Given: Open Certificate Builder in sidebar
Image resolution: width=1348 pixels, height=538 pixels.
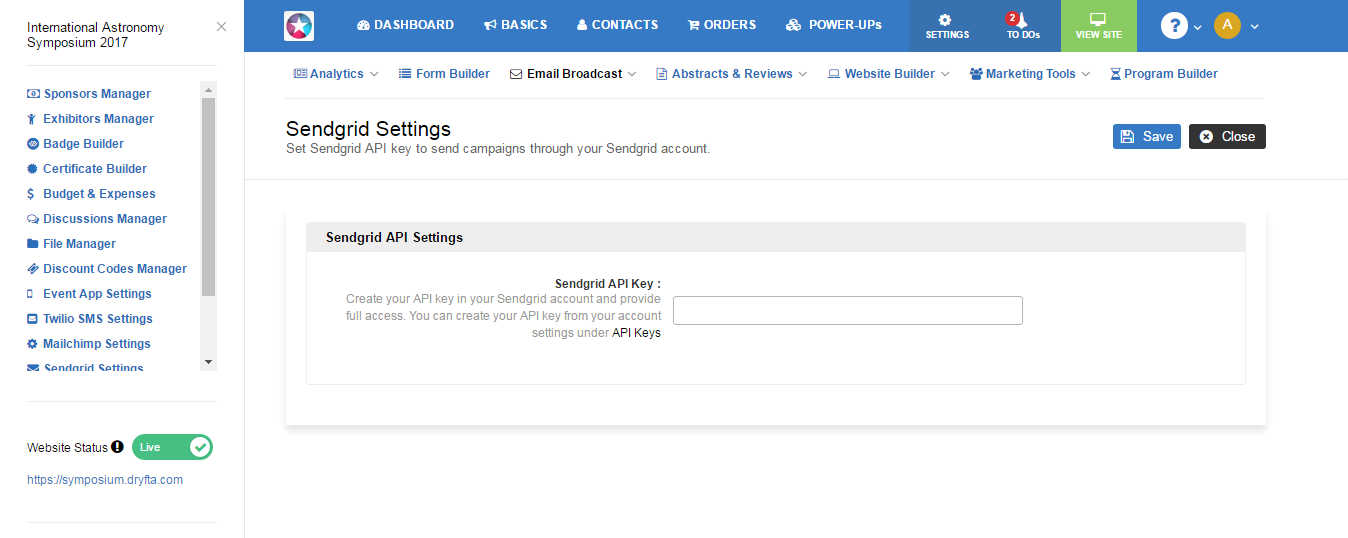Looking at the screenshot, I should (x=87, y=169).
